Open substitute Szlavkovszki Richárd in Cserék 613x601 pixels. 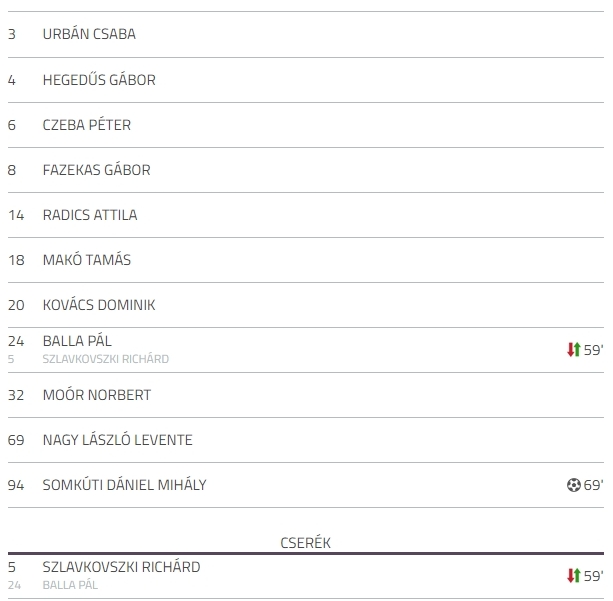point(121,567)
